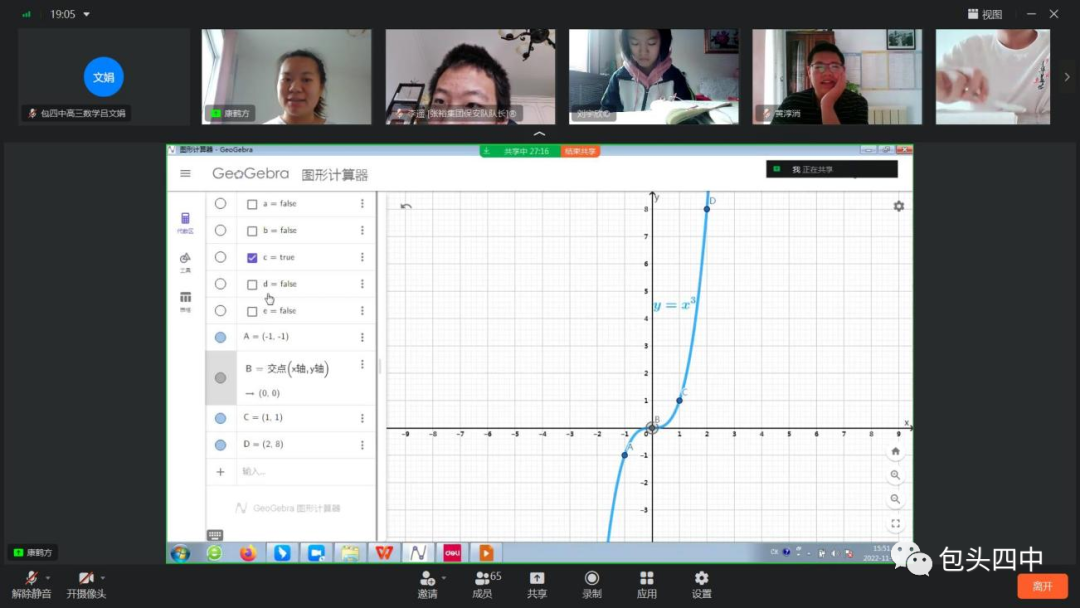The height and width of the screenshot is (608, 1080).
Task: Click the plus icon to add input
Action: pos(220,472)
